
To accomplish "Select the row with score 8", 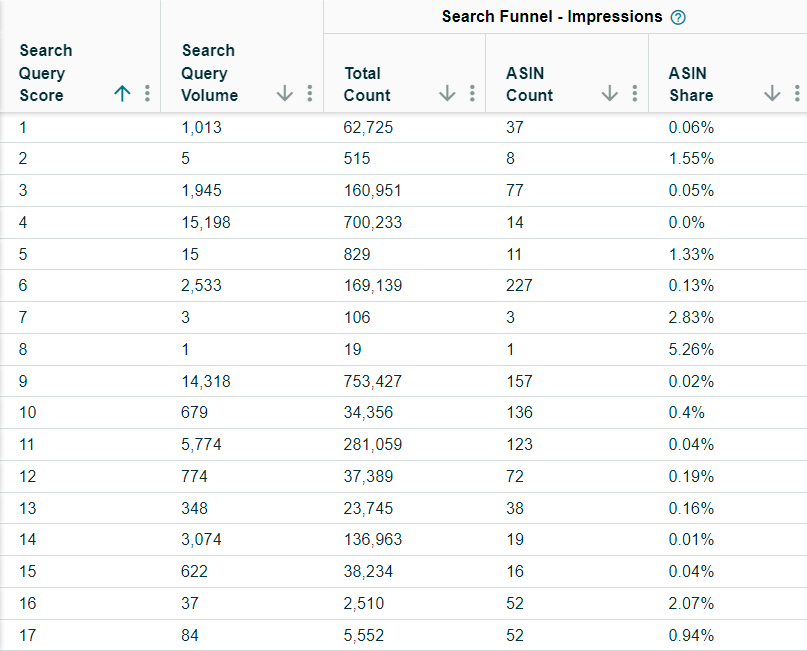I will pos(24,349).
